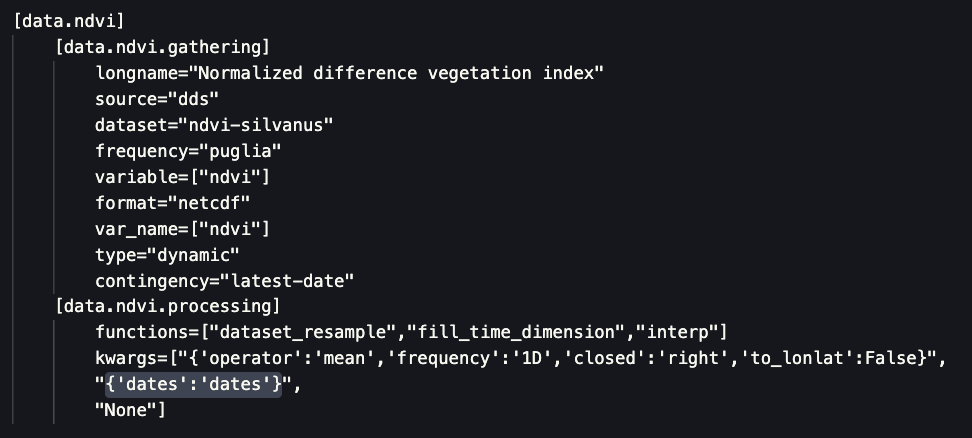This screenshot has height=438, width=972.
Task: Click the "None" entry on the last line
Action: pos(126,410)
